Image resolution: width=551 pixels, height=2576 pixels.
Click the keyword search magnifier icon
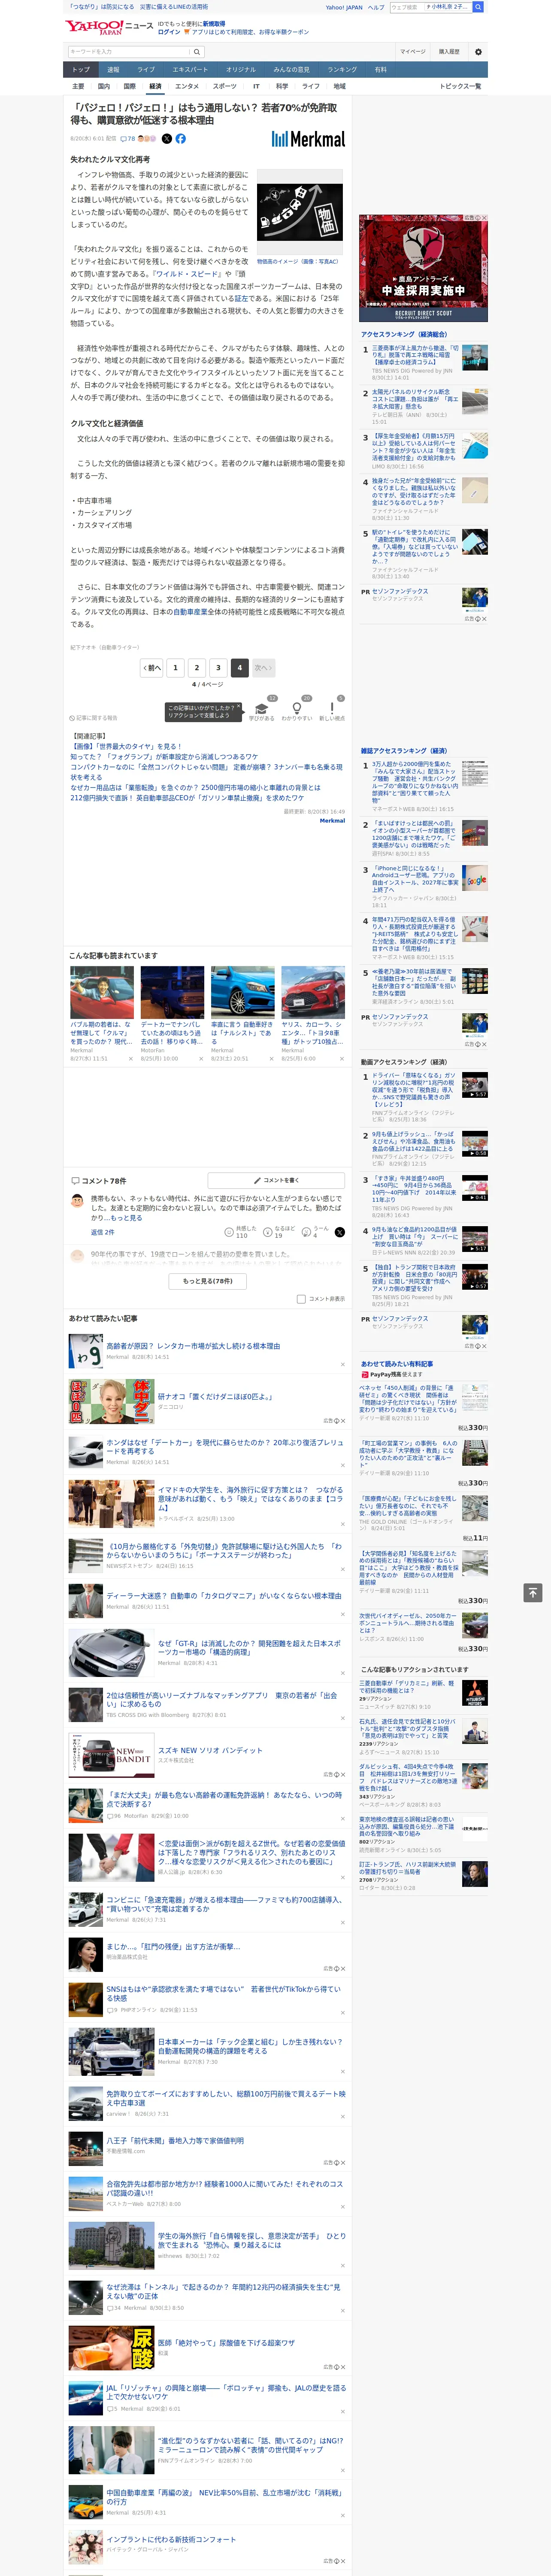pyautogui.click(x=197, y=52)
